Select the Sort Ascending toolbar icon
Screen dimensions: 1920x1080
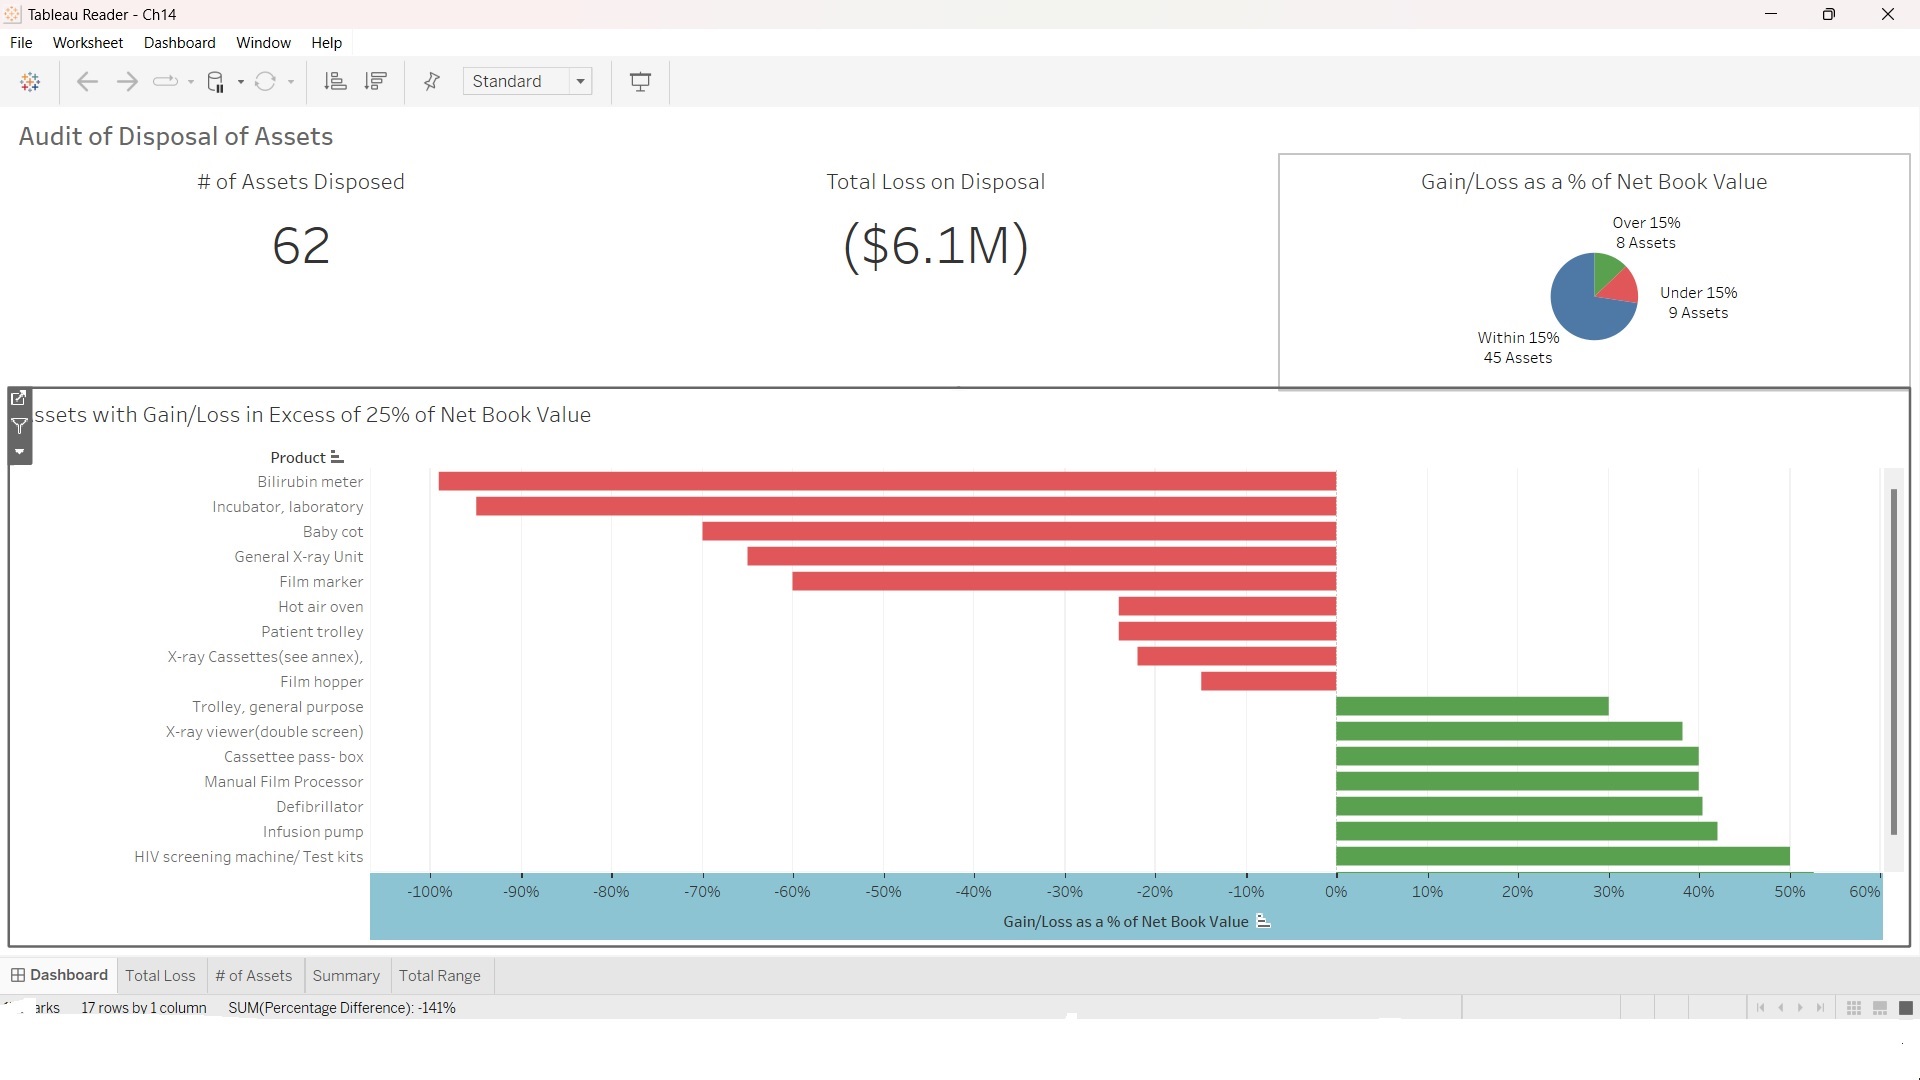click(x=335, y=81)
